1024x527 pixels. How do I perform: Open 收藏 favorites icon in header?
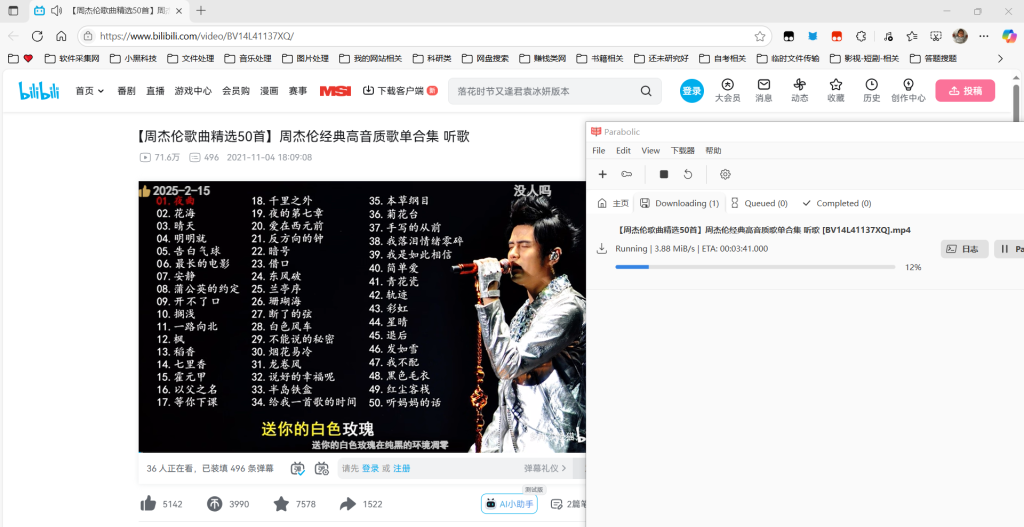pyautogui.click(x=835, y=91)
